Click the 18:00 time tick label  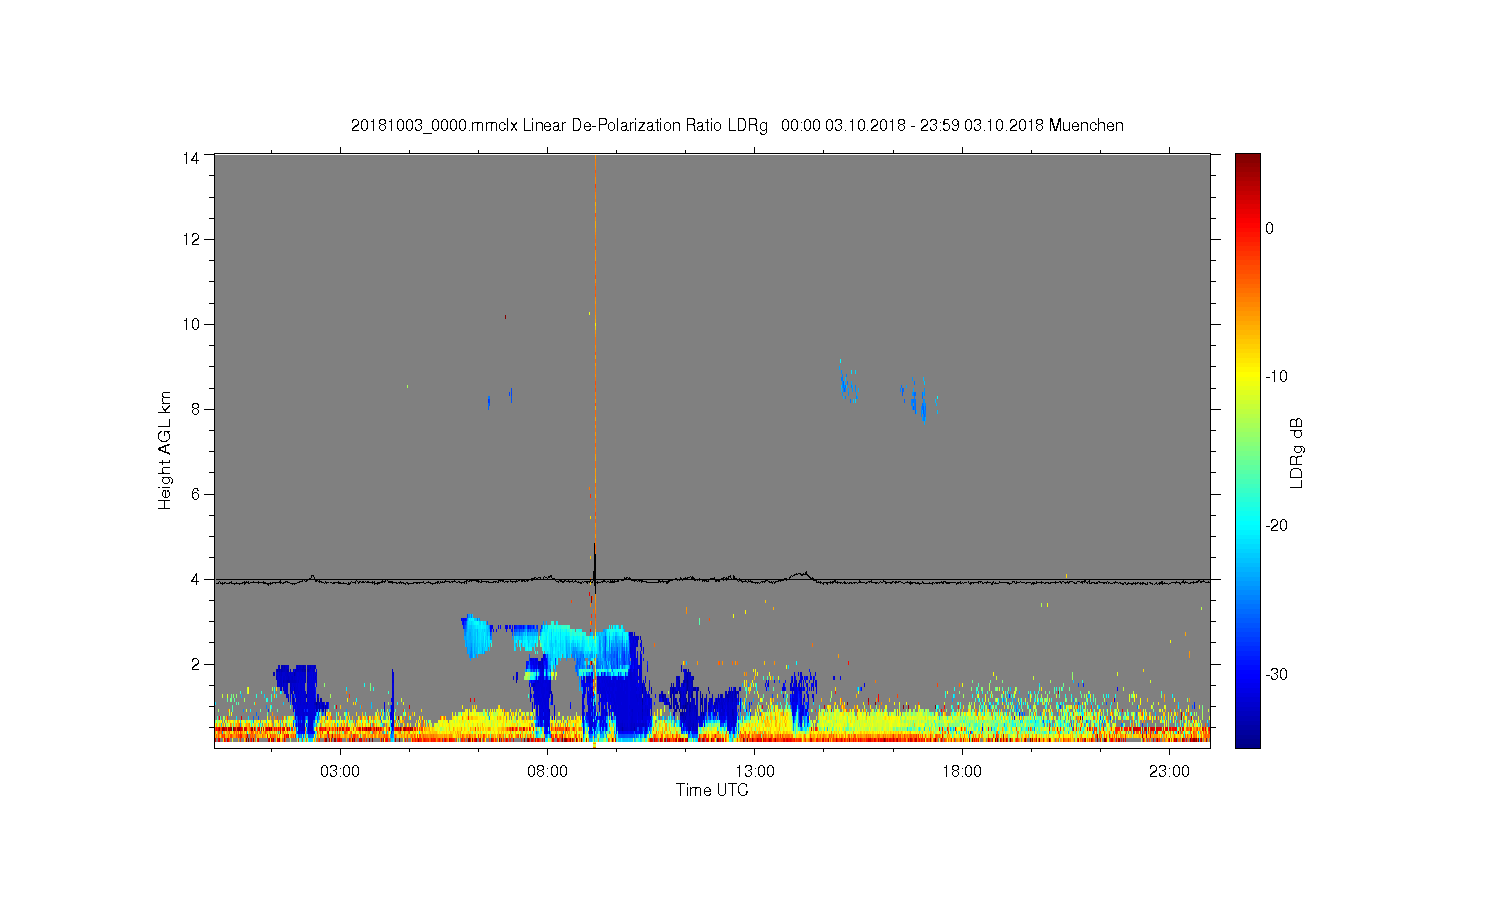tap(962, 772)
